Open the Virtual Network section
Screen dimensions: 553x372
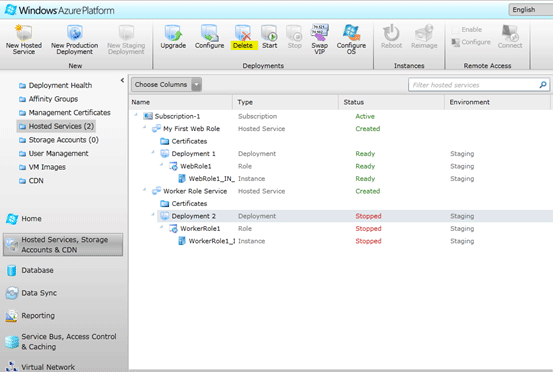40,367
